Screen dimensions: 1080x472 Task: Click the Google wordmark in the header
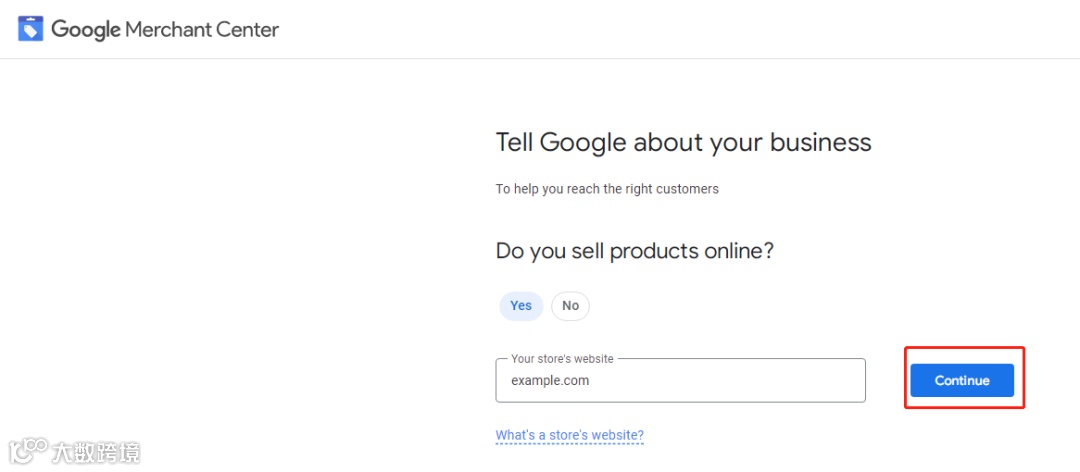pos(86,29)
